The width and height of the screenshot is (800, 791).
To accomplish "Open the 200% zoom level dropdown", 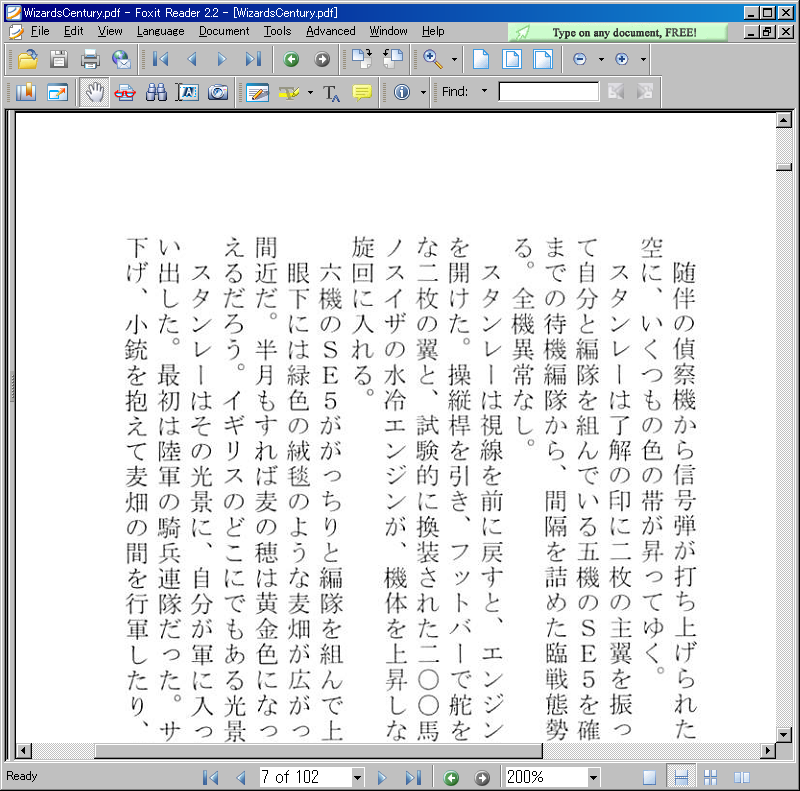I will click(593, 778).
